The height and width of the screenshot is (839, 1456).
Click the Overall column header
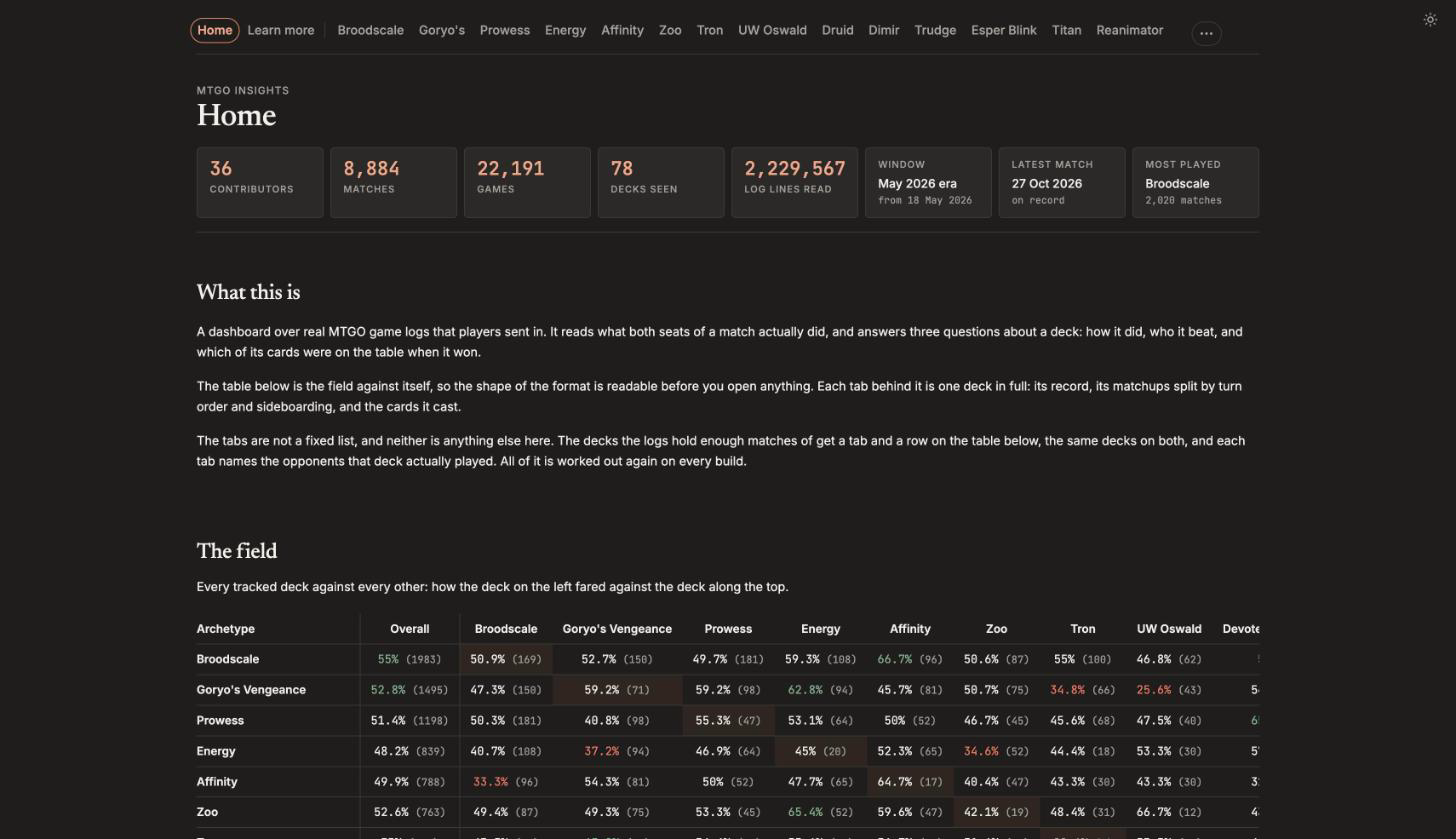pos(410,629)
